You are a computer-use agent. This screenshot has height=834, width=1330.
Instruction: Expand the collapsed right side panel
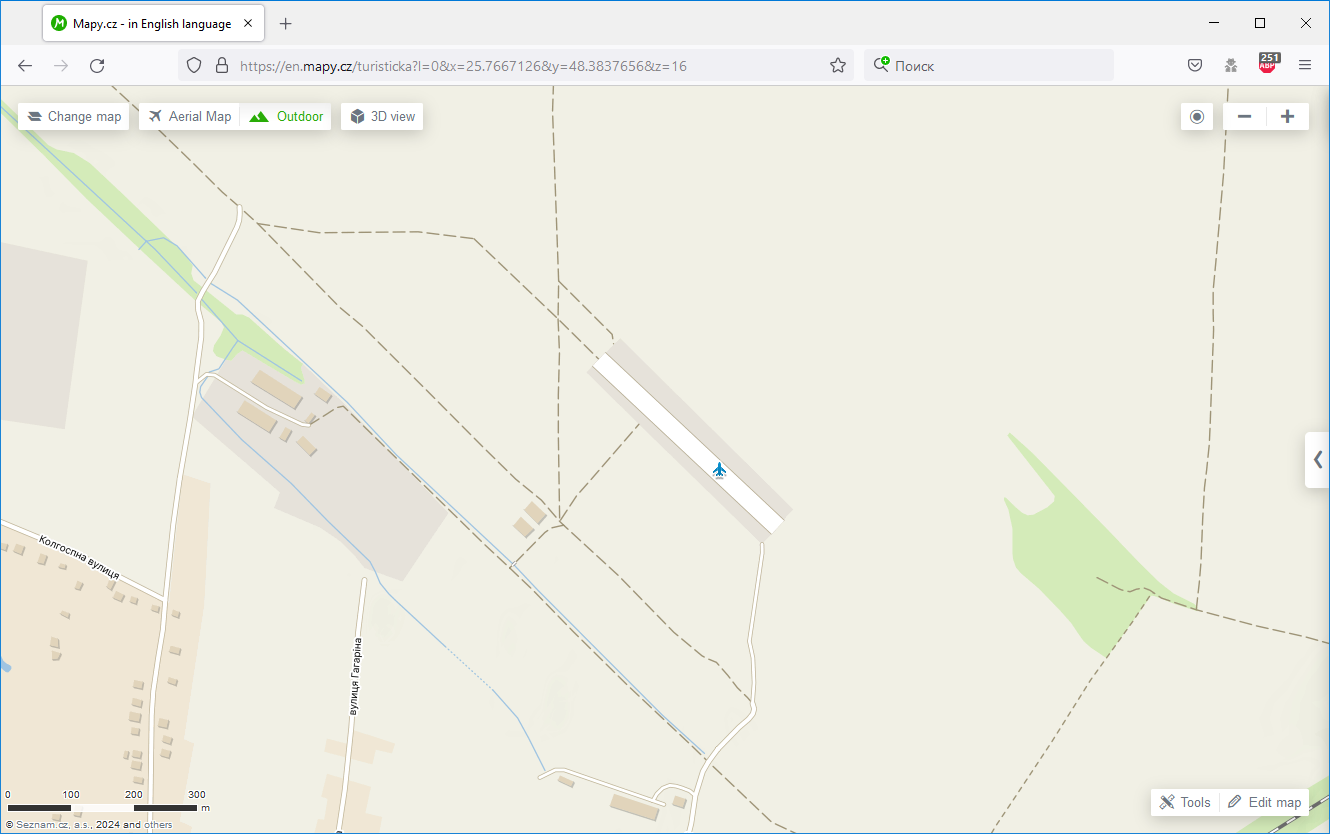pos(1317,460)
